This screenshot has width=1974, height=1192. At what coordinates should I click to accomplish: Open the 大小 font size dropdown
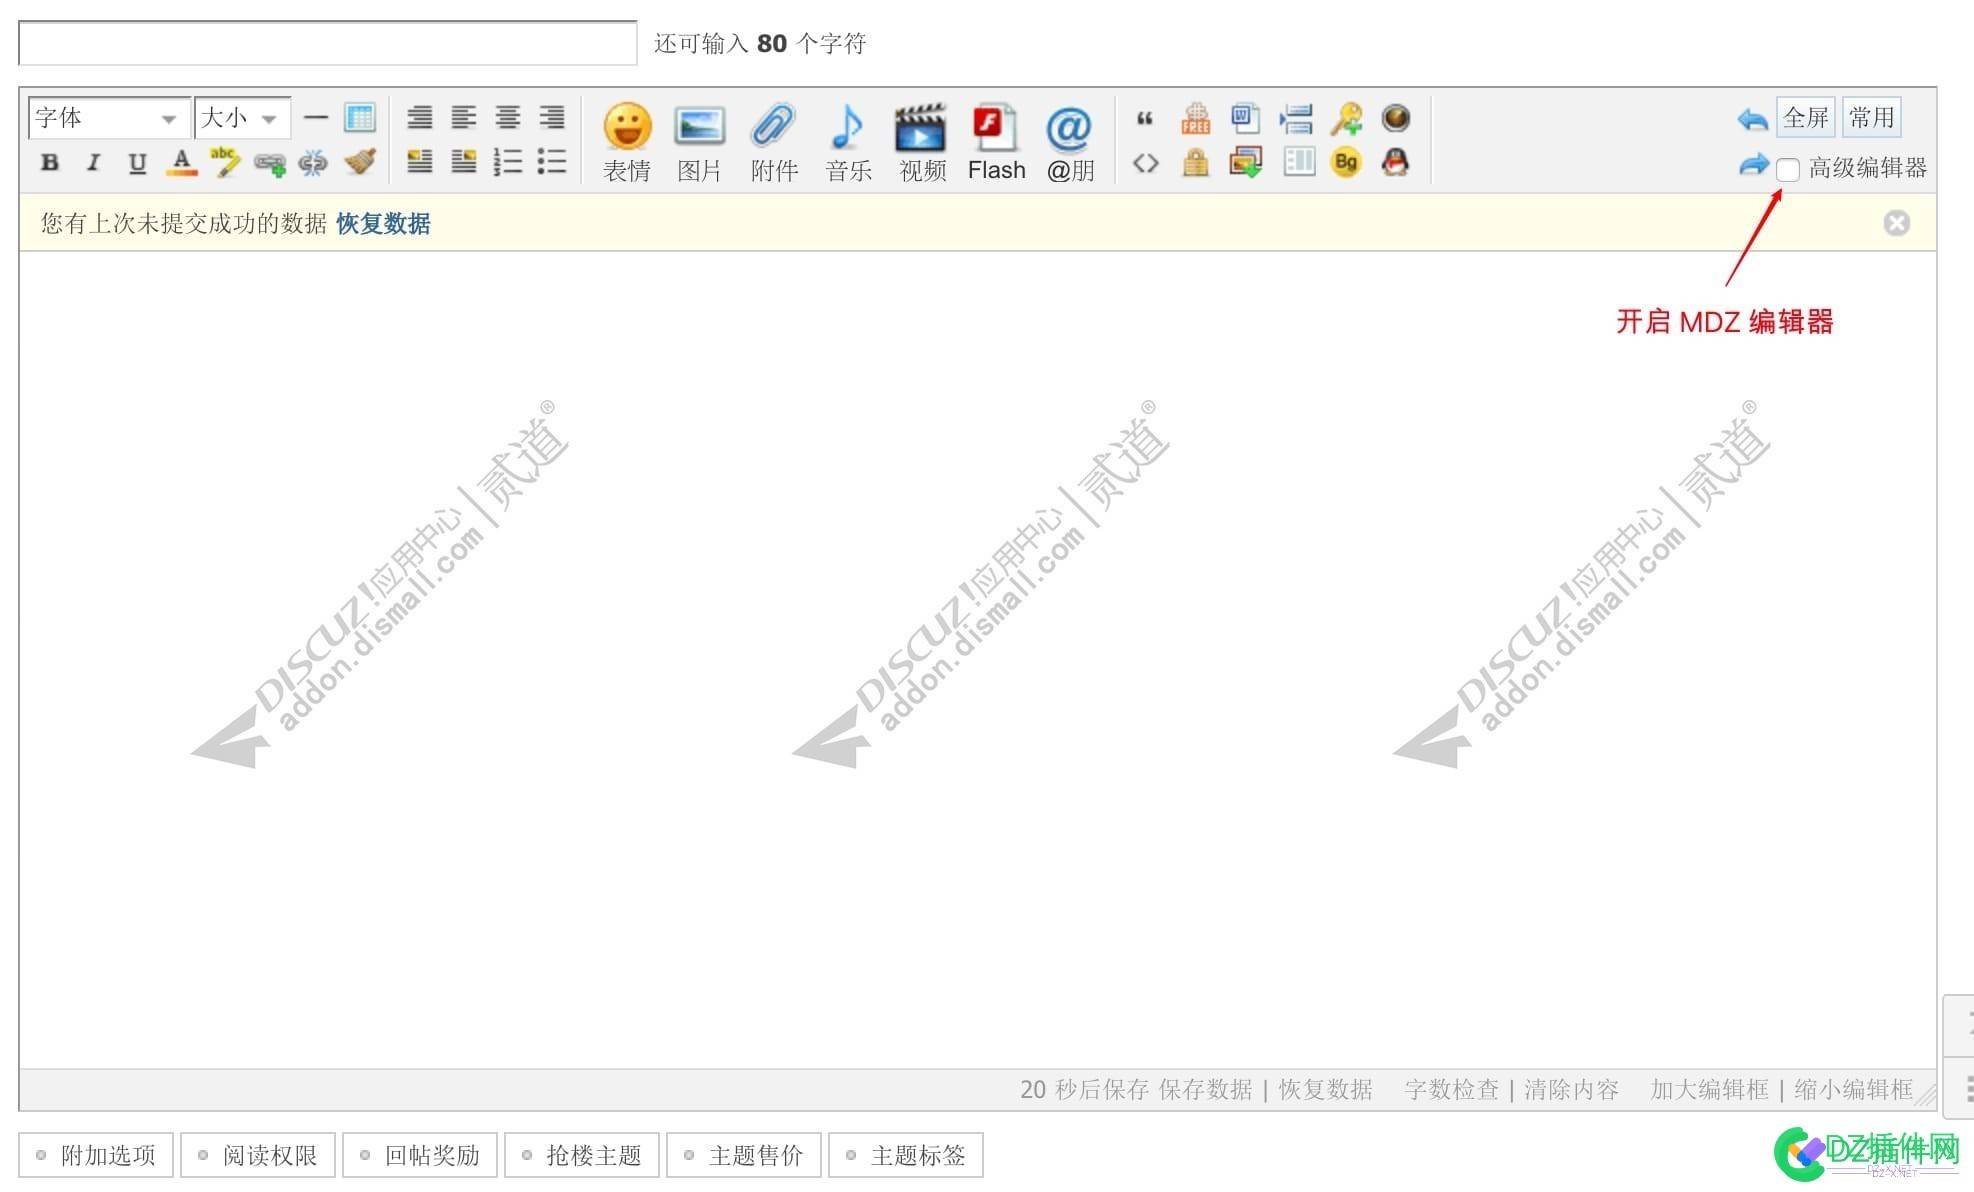pyautogui.click(x=240, y=117)
